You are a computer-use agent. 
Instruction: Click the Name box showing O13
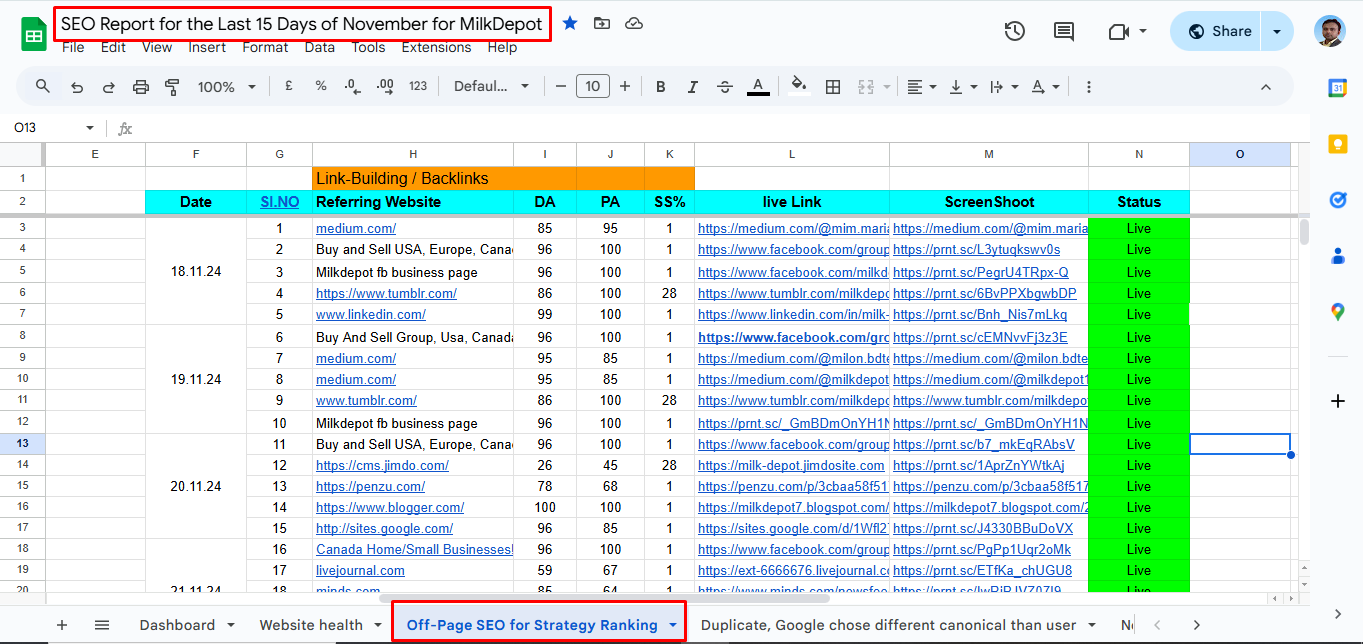coord(52,128)
